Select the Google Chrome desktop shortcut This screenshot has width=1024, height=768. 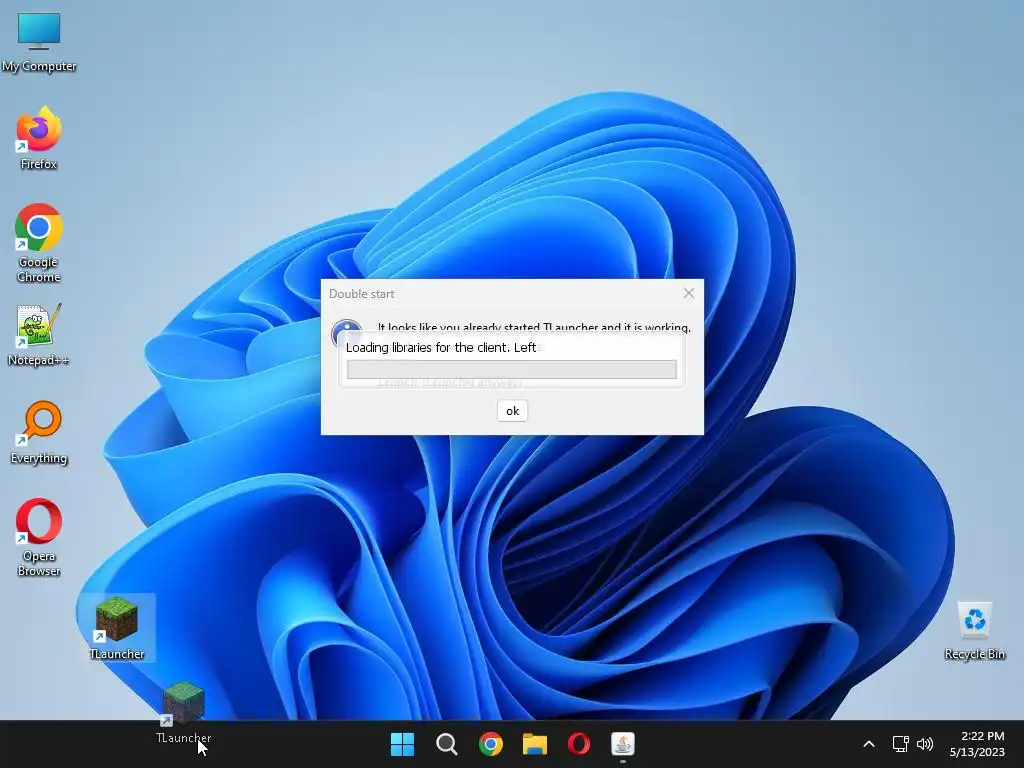pos(39,243)
